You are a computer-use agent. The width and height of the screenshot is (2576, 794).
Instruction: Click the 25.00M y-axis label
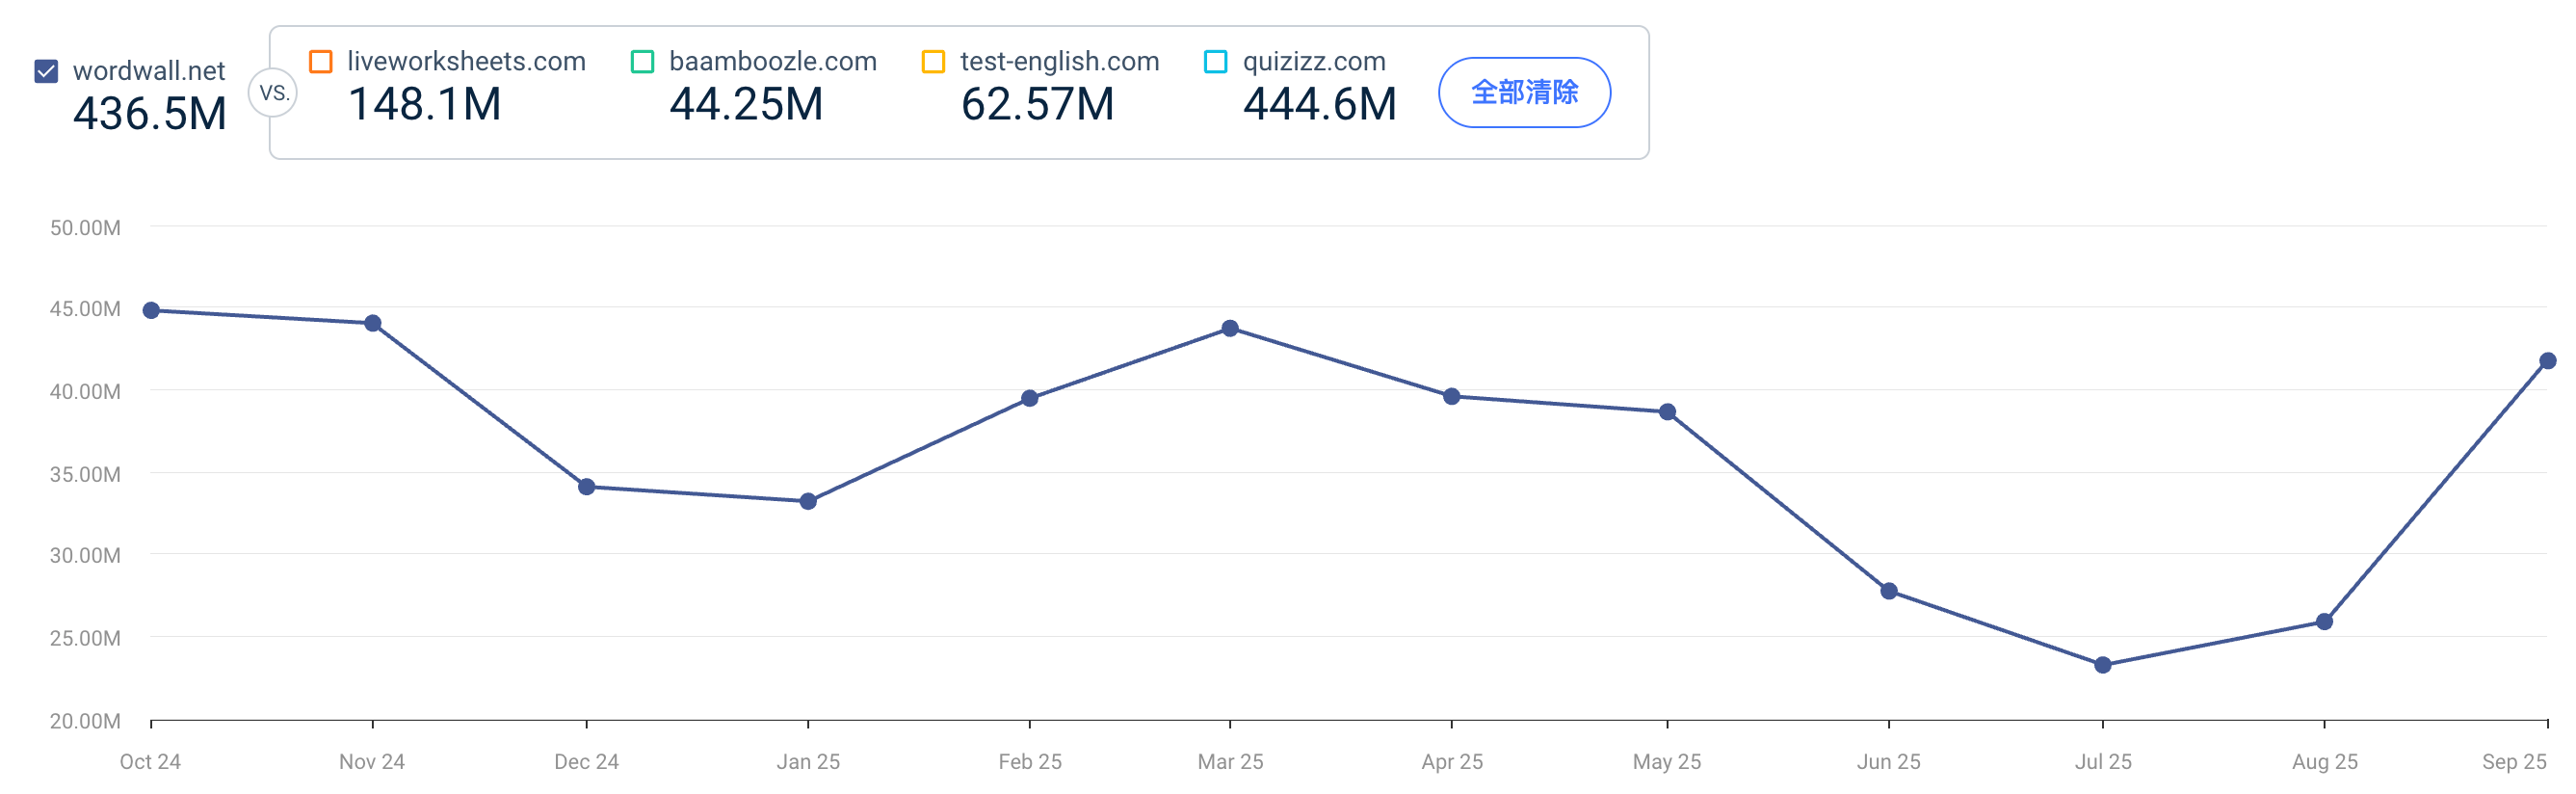click(85, 639)
